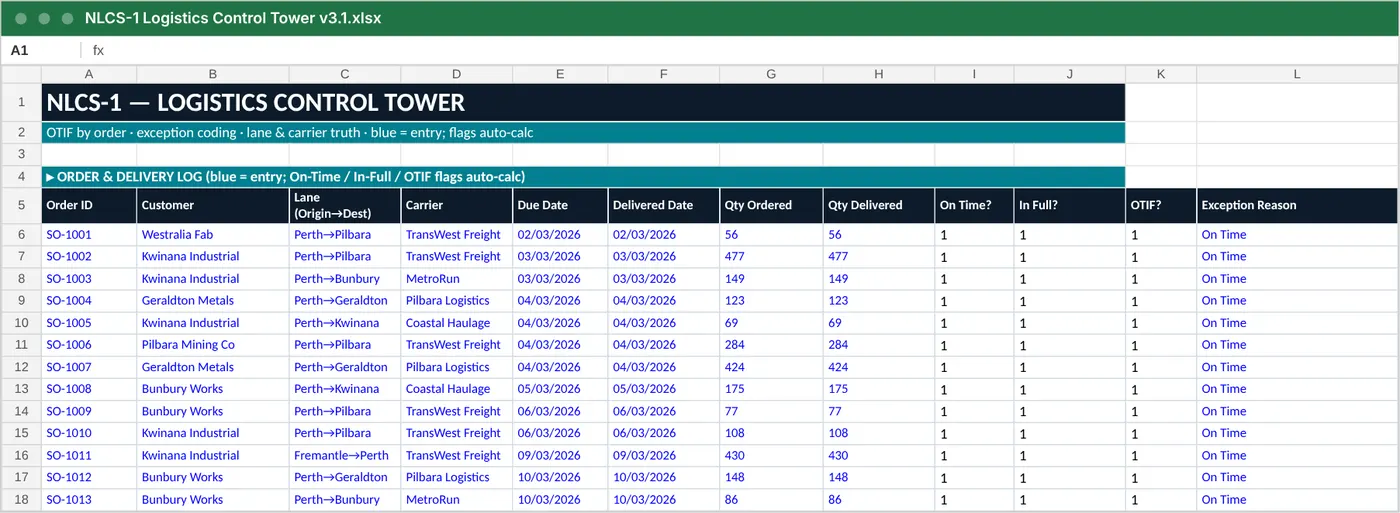This screenshot has width=1400, height=513.
Task: Click the On Time? heading cell
Action: pyautogui.click(x=974, y=205)
